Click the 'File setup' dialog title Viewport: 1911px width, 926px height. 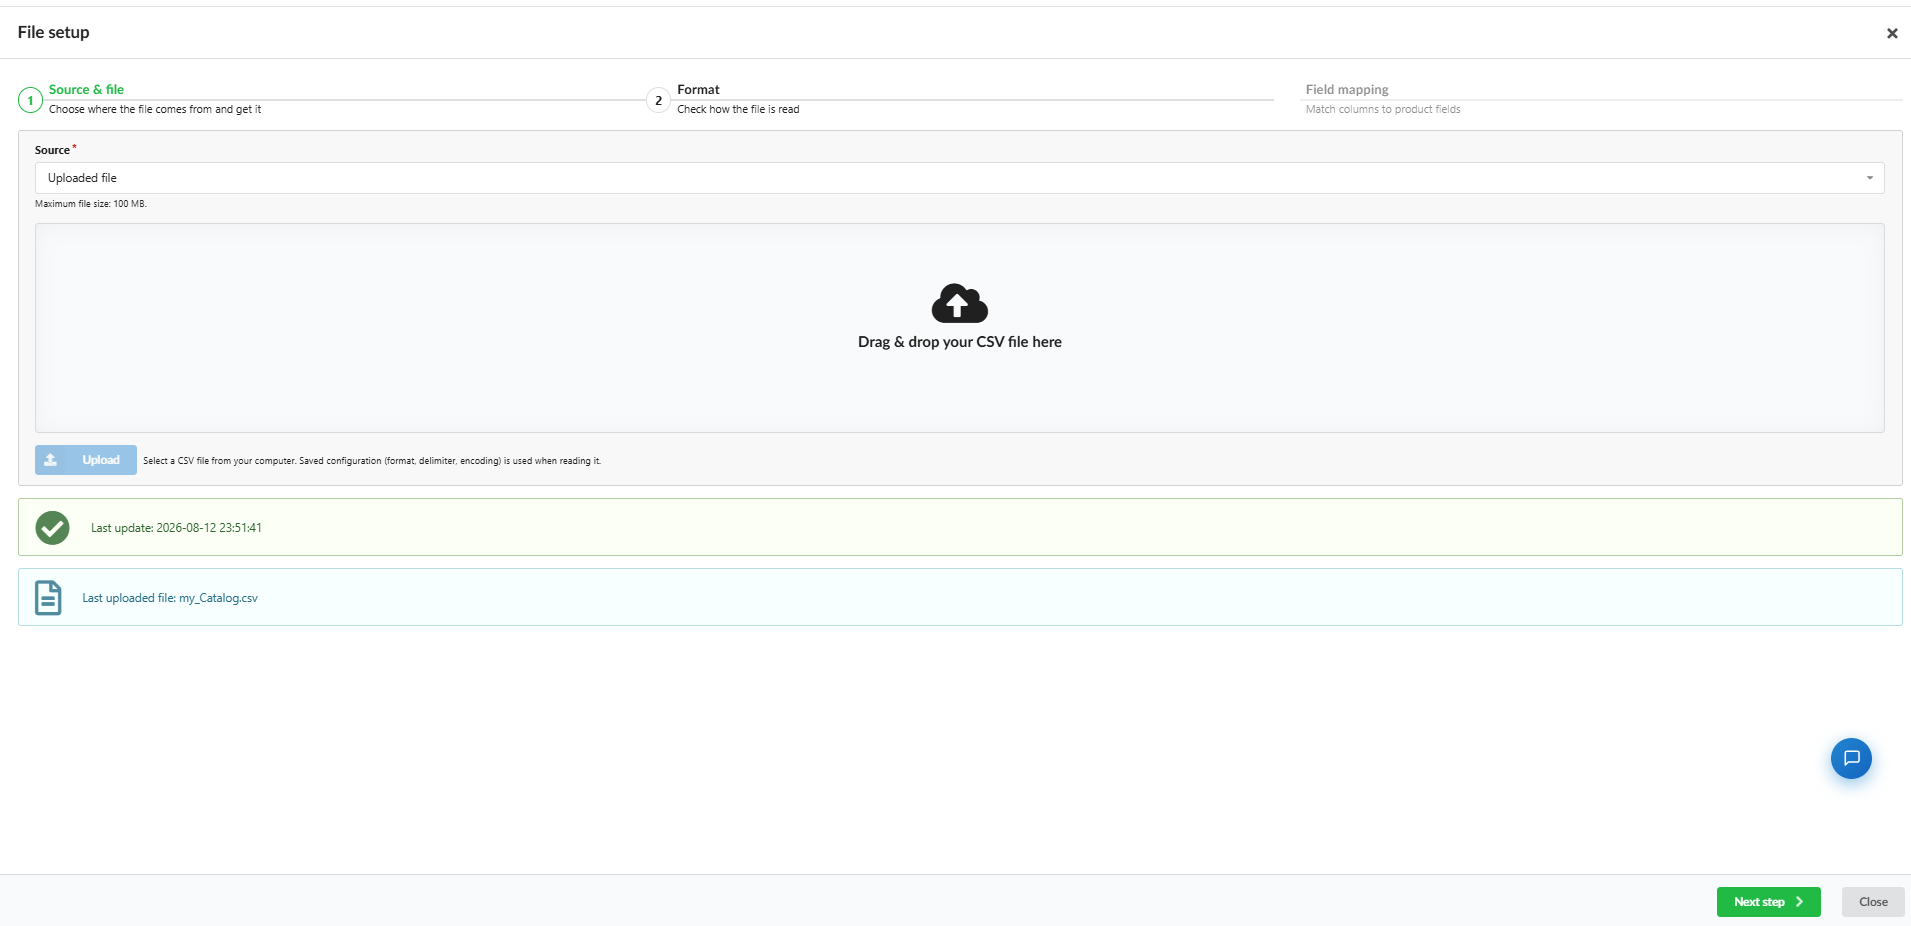click(x=54, y=32)
